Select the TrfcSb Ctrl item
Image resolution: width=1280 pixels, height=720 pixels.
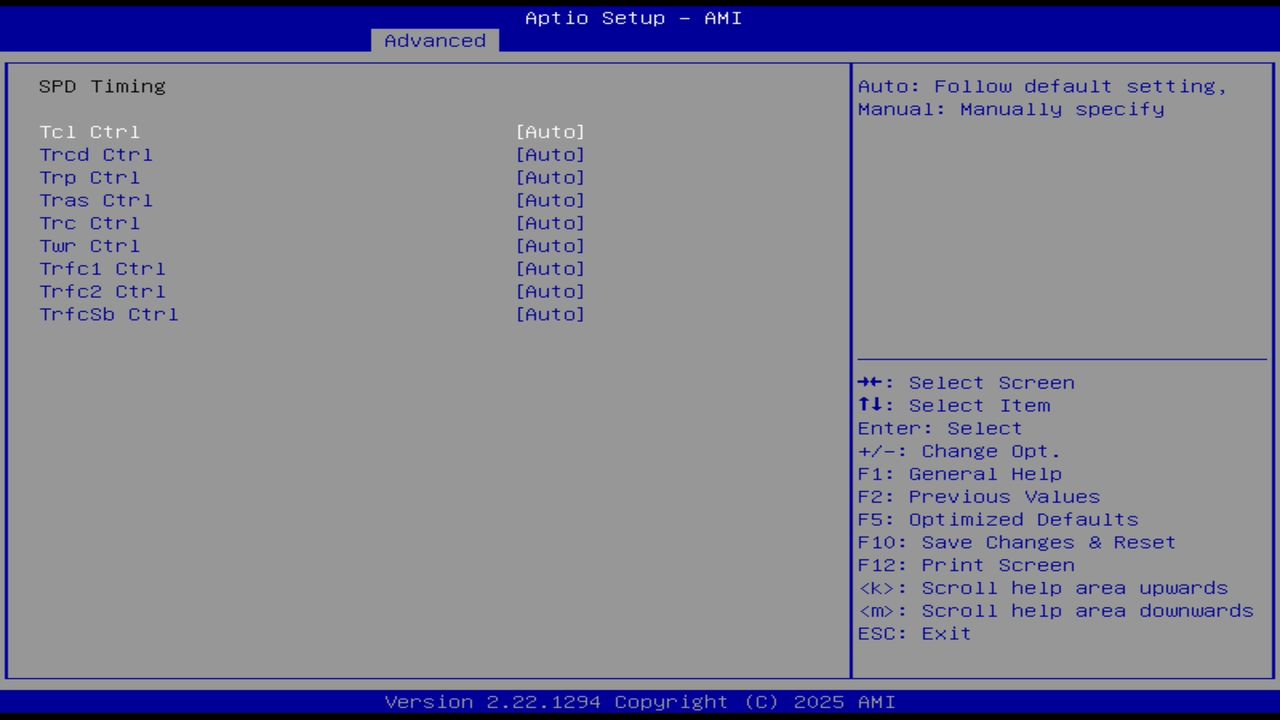[x=108, y=314]
